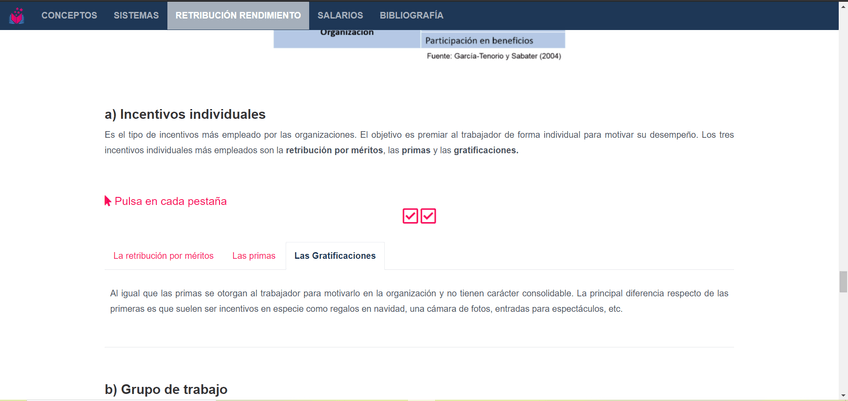Select RETRIBUCIÓN RENDIMIENTO navigation item
The height and width of the screenshot is (401, 848).
point(238,16)
